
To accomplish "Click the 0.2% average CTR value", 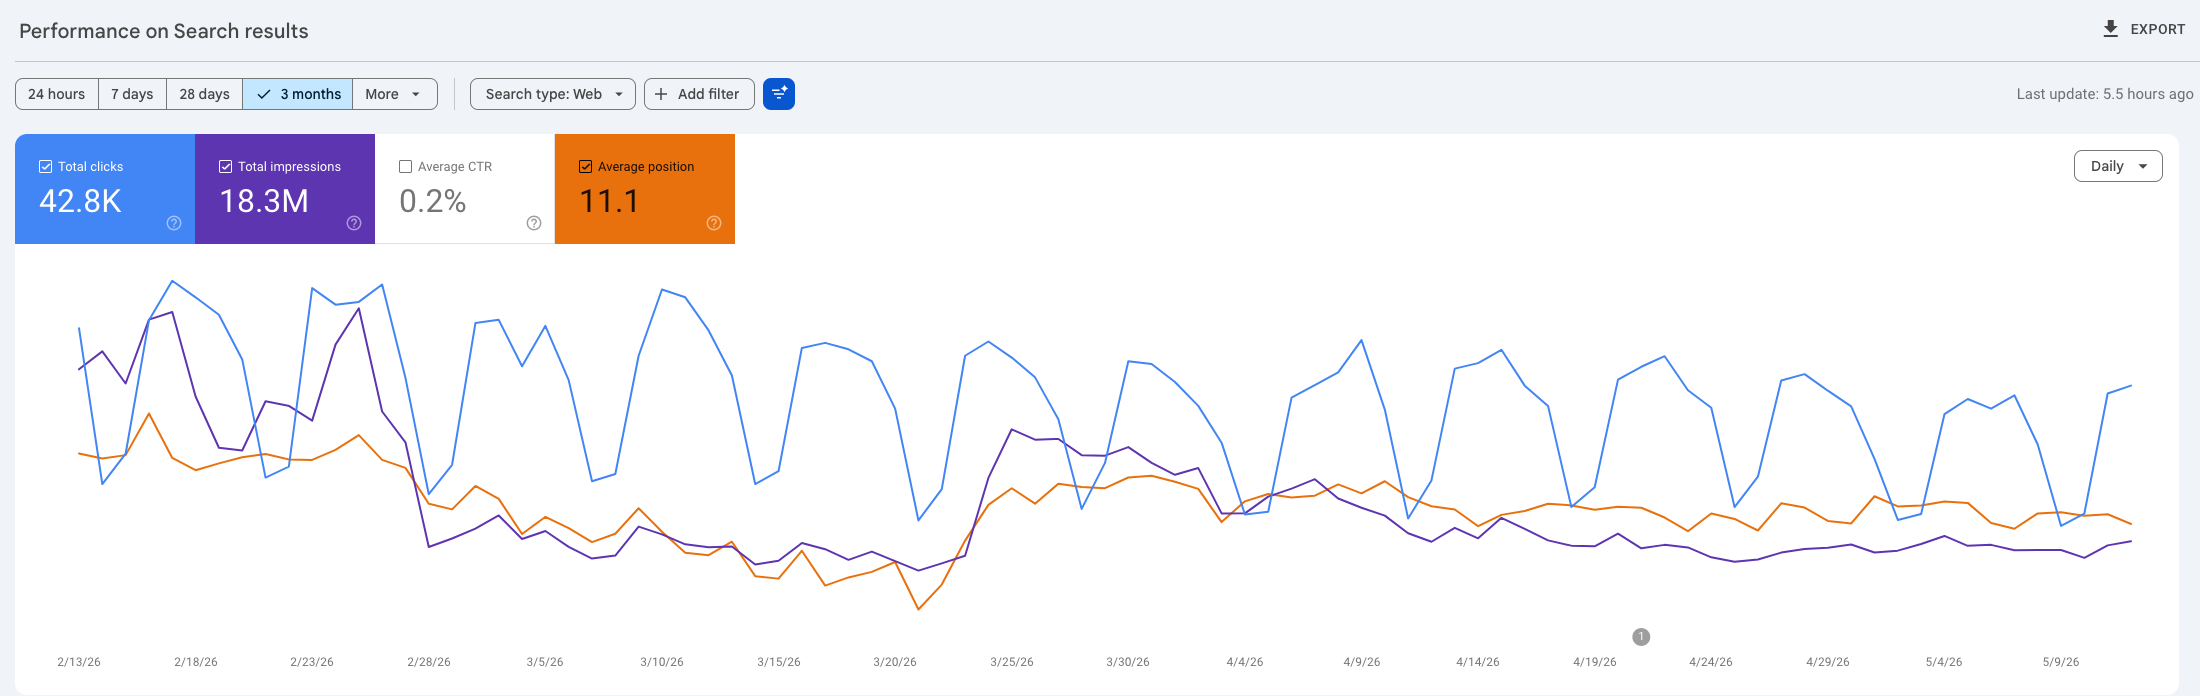I will [433, 201].
